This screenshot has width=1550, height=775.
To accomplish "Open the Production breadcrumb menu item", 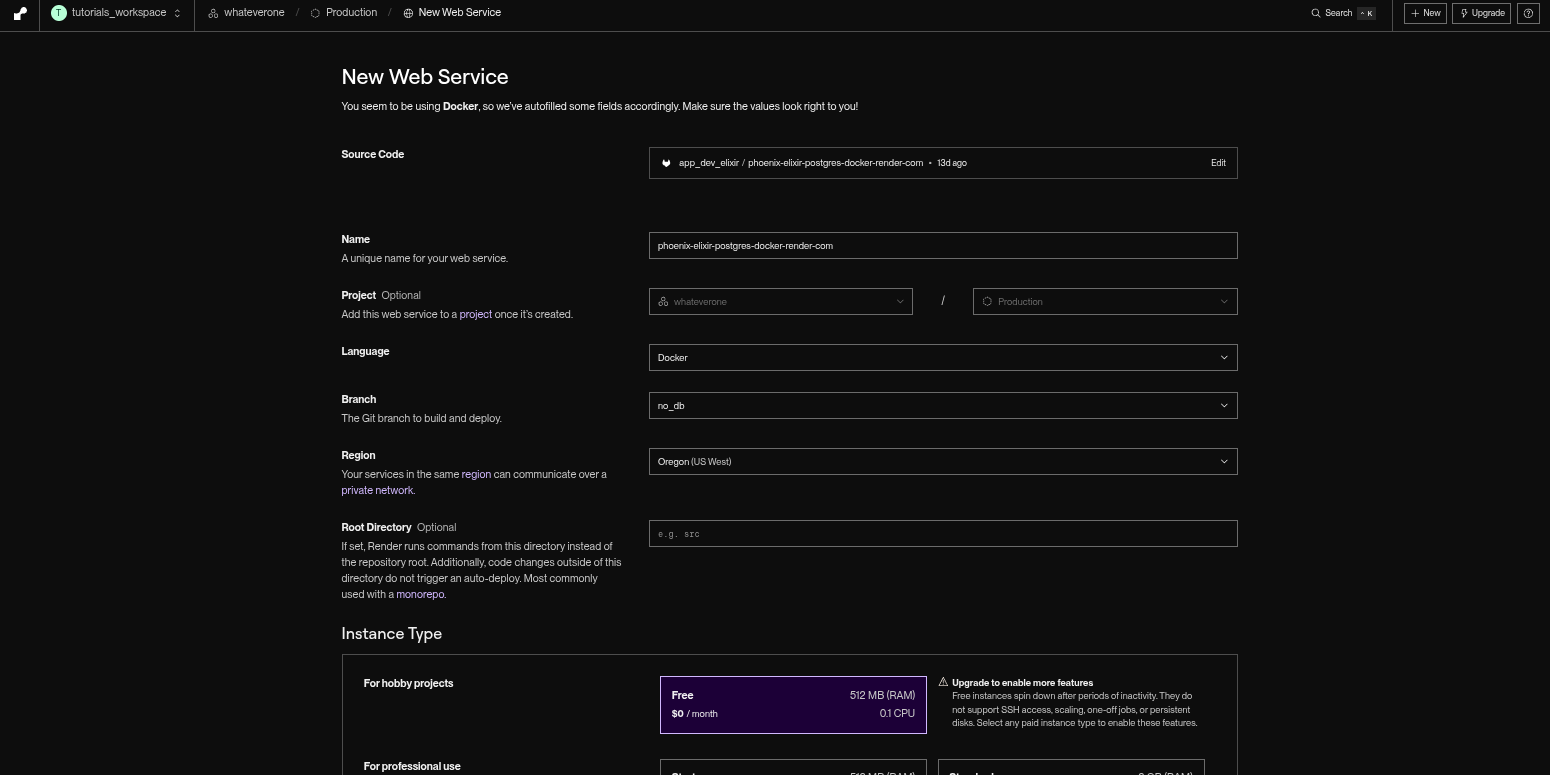I will click(350, 12).
